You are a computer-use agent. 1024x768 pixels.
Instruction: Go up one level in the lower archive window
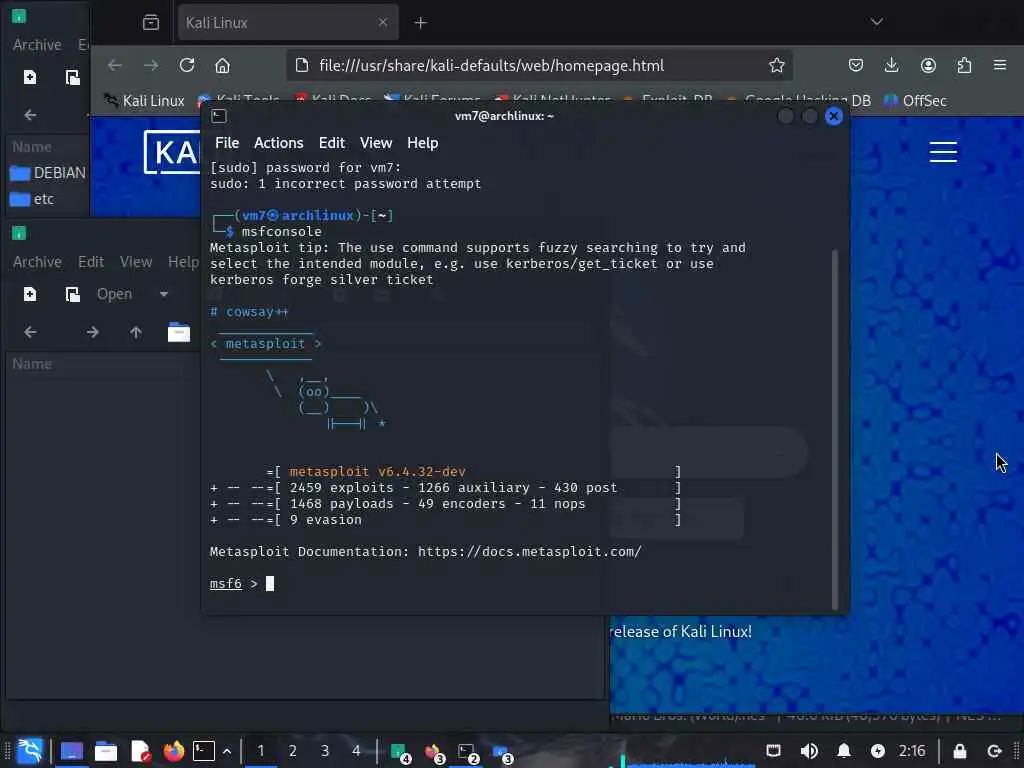point(136,332)
